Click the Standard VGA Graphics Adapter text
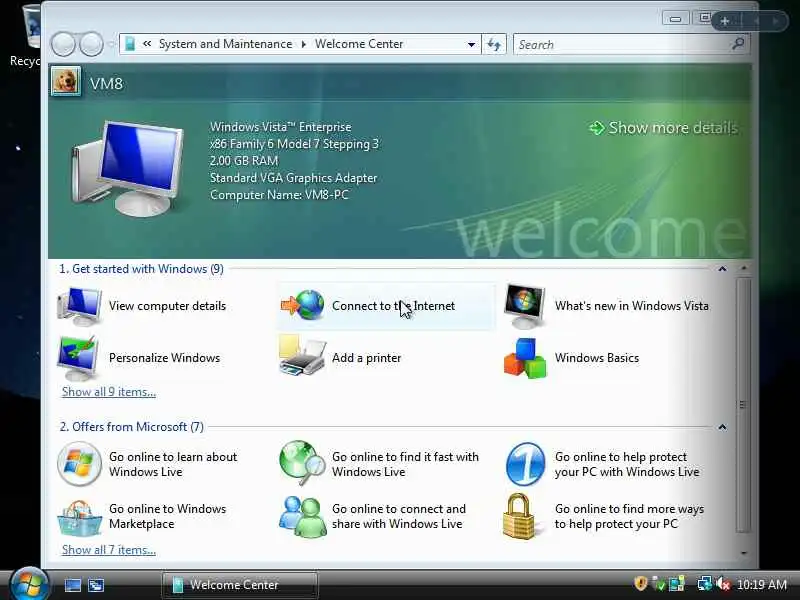 pyautogui.click(x=293, y=178)
